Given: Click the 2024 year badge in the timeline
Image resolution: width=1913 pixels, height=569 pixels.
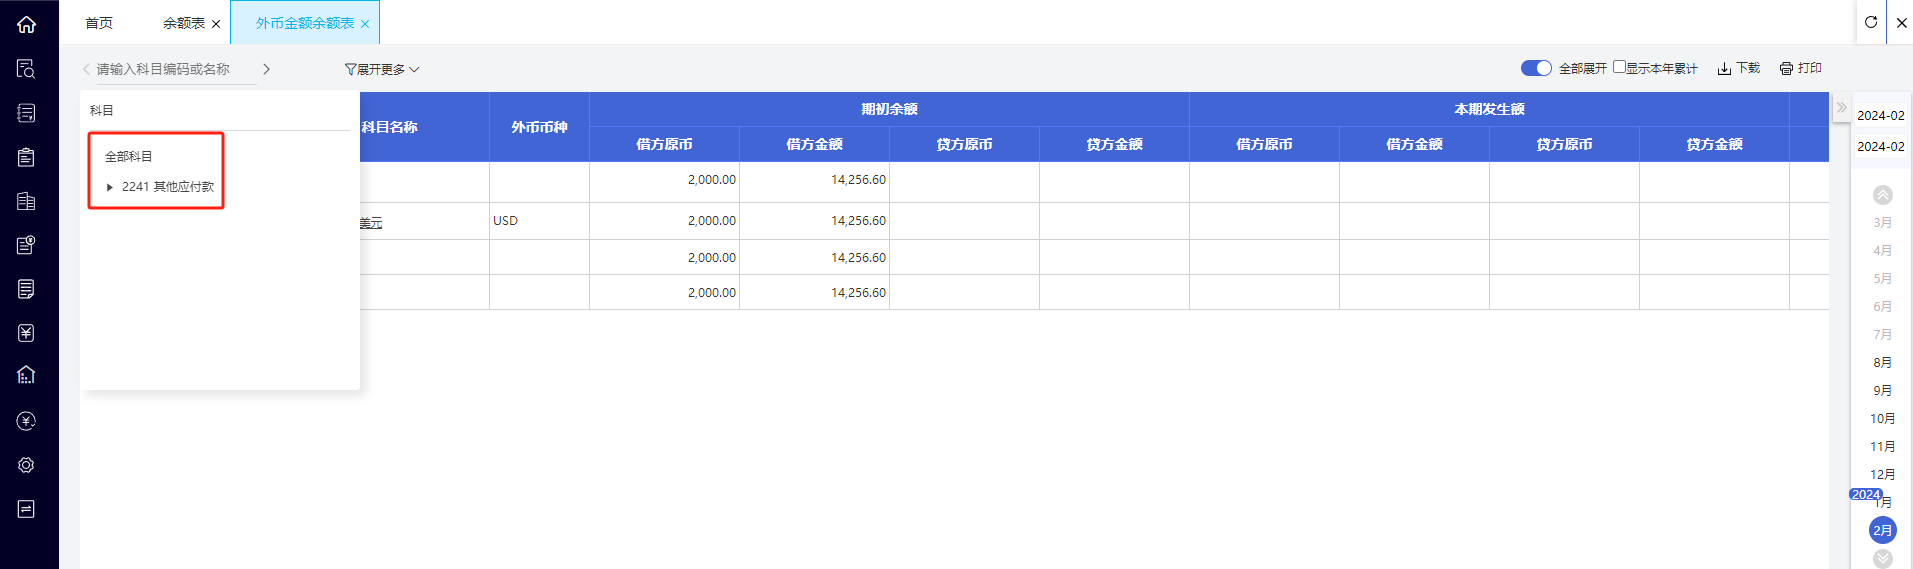Looking at the screenshot, I should point(1866,494).
